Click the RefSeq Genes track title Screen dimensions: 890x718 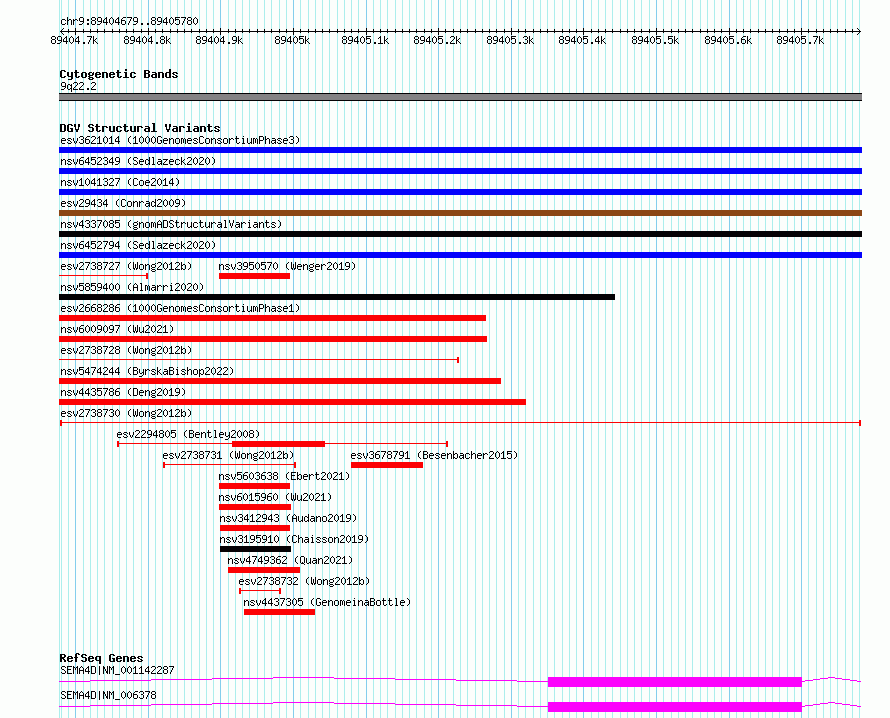pyautogui.click(x=101, y=658)
